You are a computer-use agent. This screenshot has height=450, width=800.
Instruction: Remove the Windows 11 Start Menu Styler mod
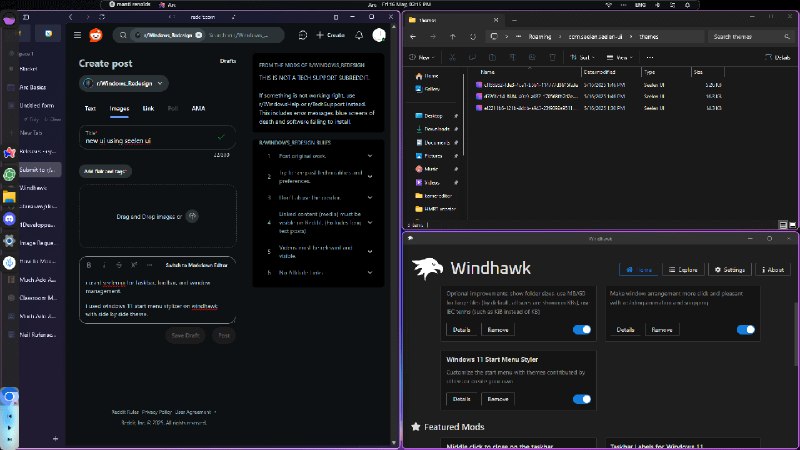(x=497, y=399)
